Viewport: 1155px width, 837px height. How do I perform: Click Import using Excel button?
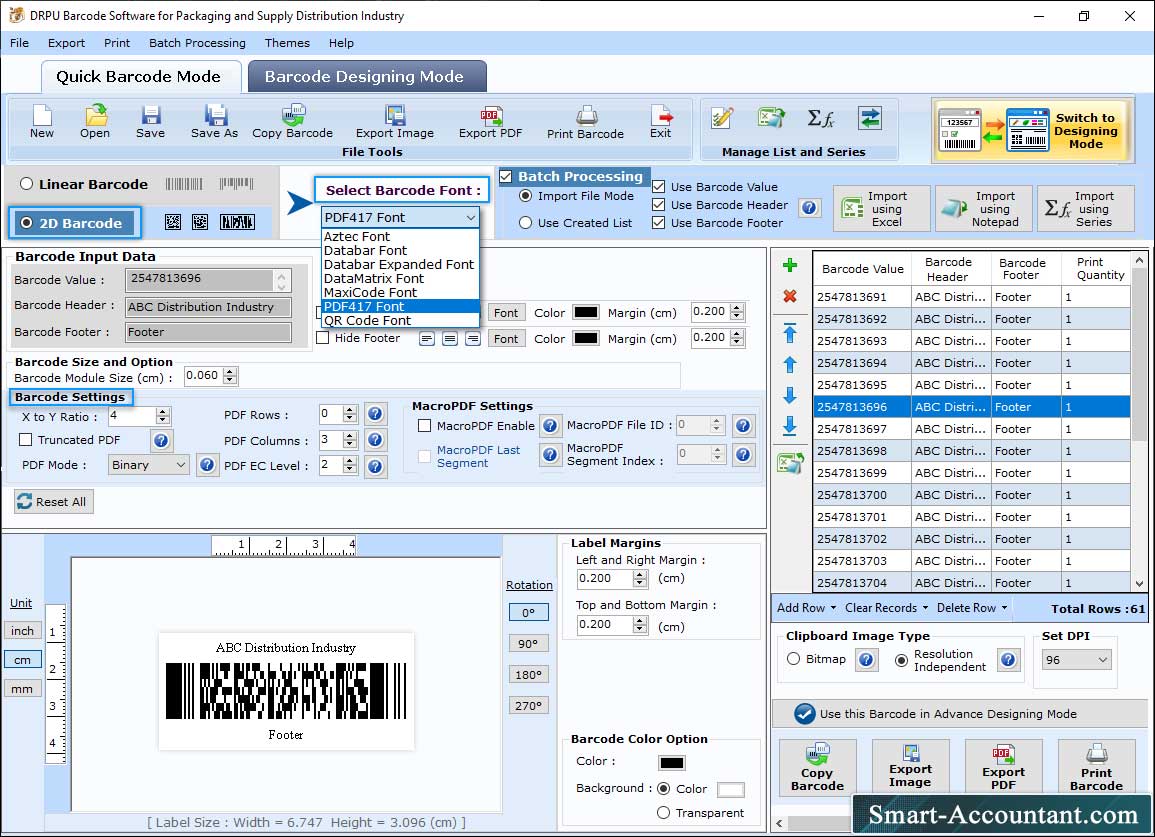(x=882, y=209)
